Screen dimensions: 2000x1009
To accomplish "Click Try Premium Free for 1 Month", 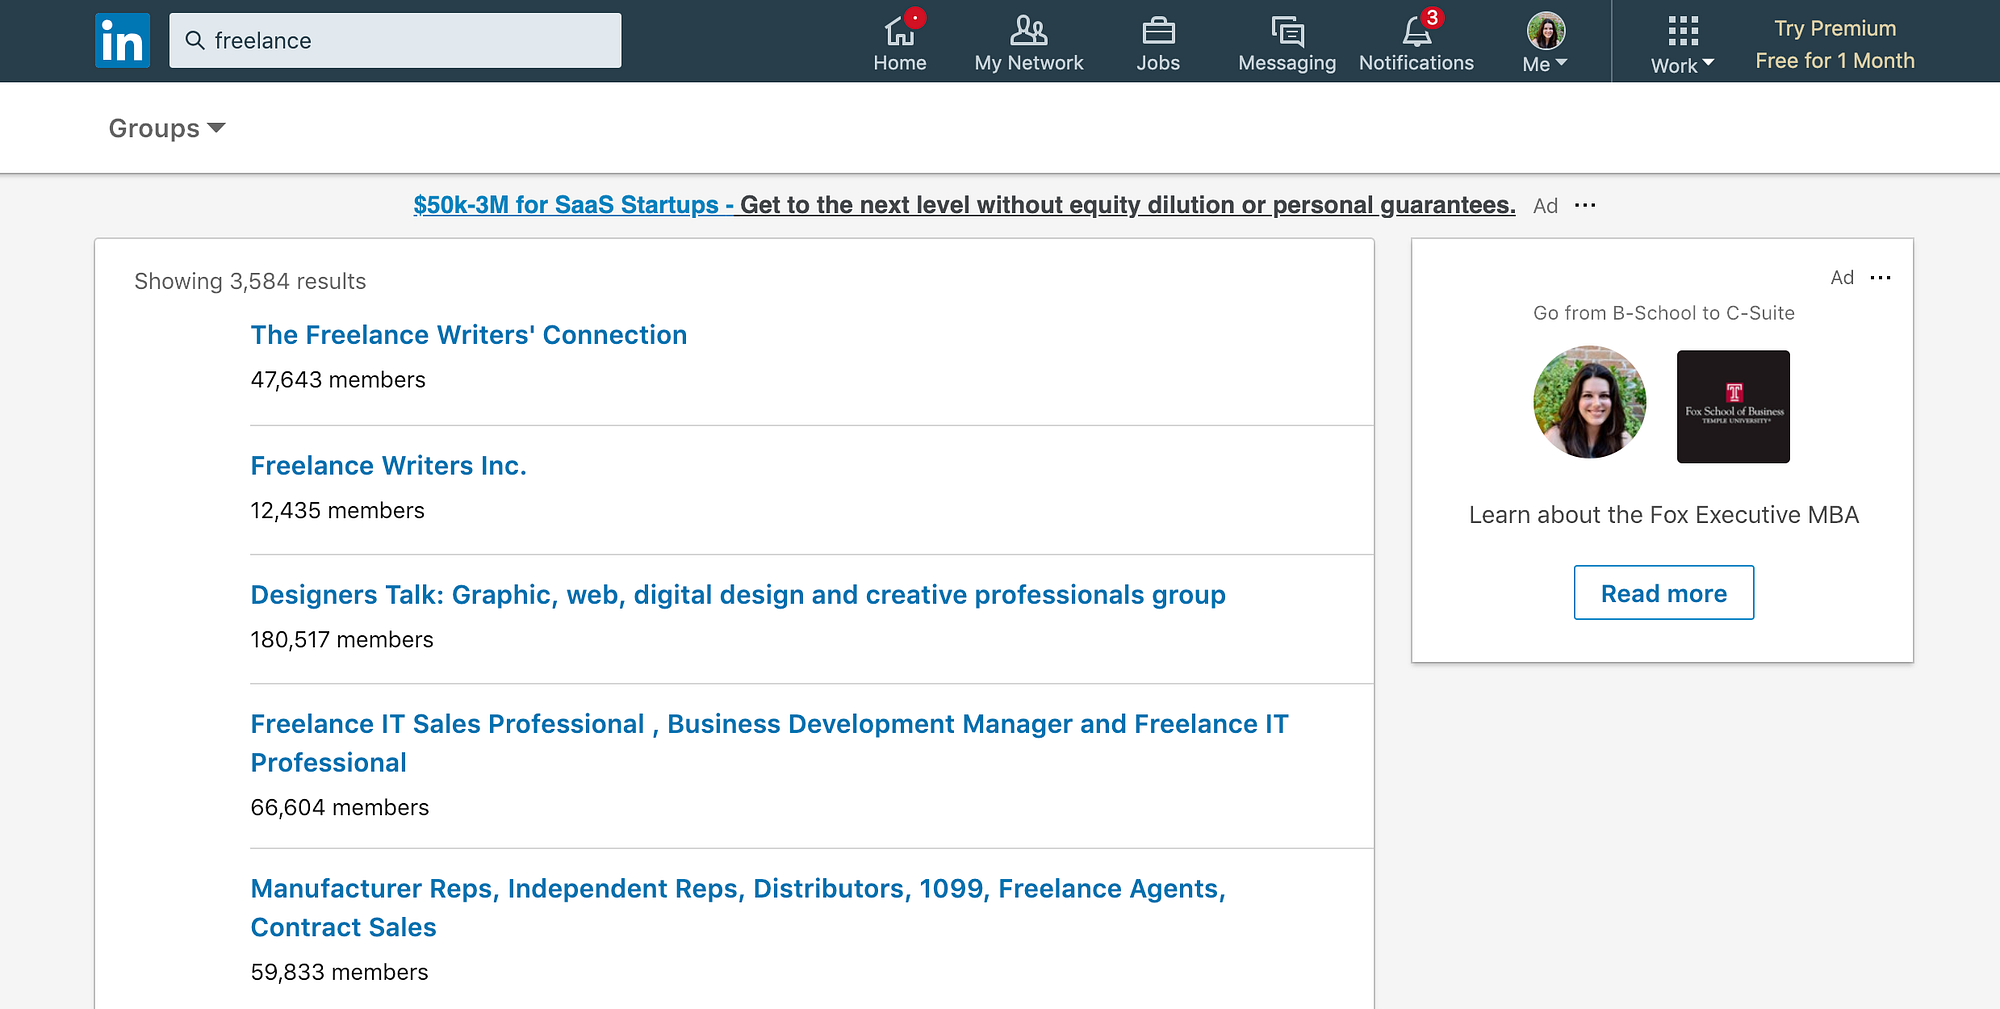I will (1834, 44).
